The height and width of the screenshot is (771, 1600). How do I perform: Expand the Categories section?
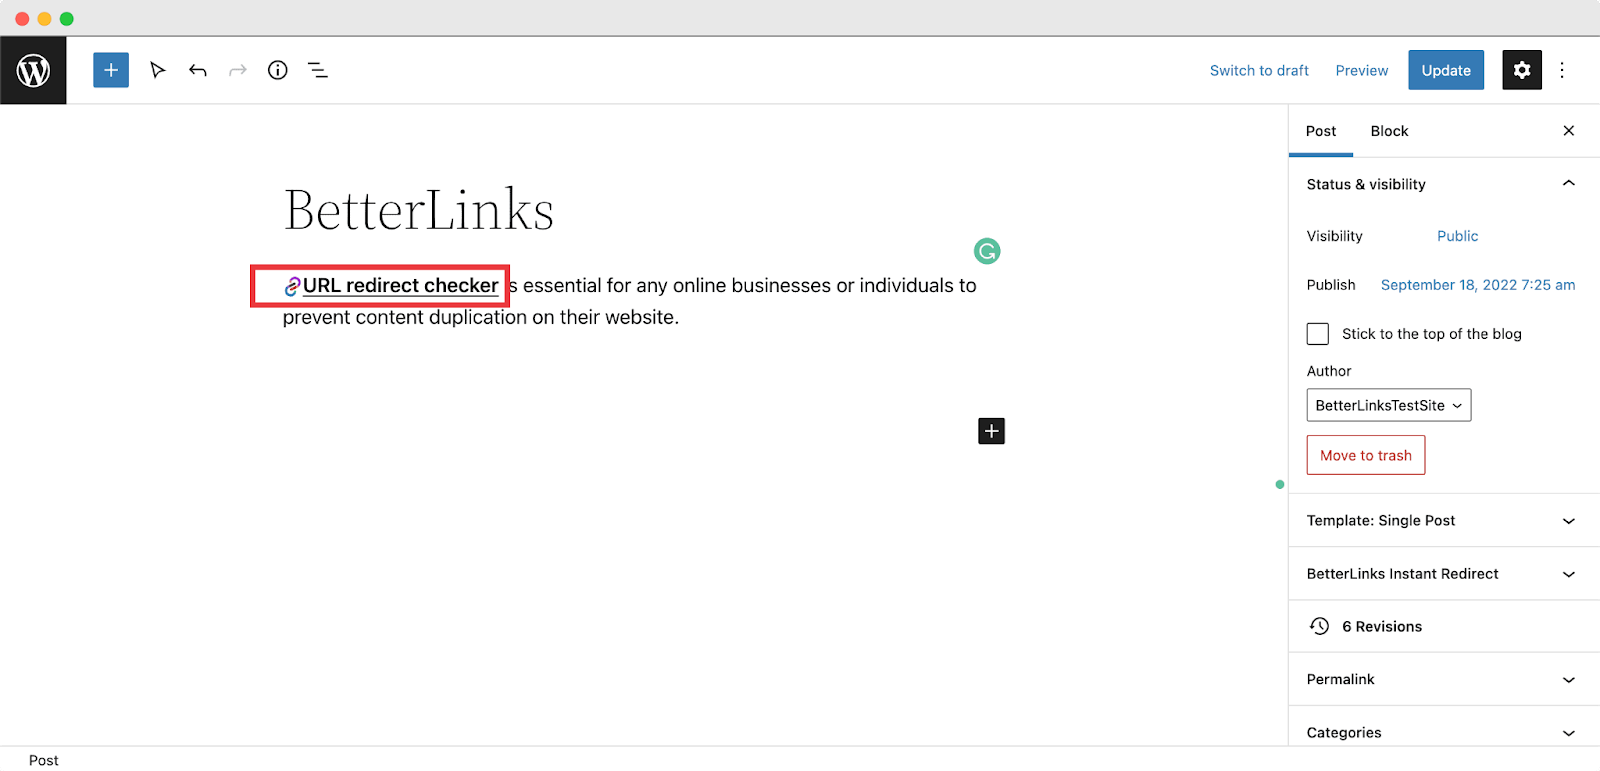click(1444, 732)
